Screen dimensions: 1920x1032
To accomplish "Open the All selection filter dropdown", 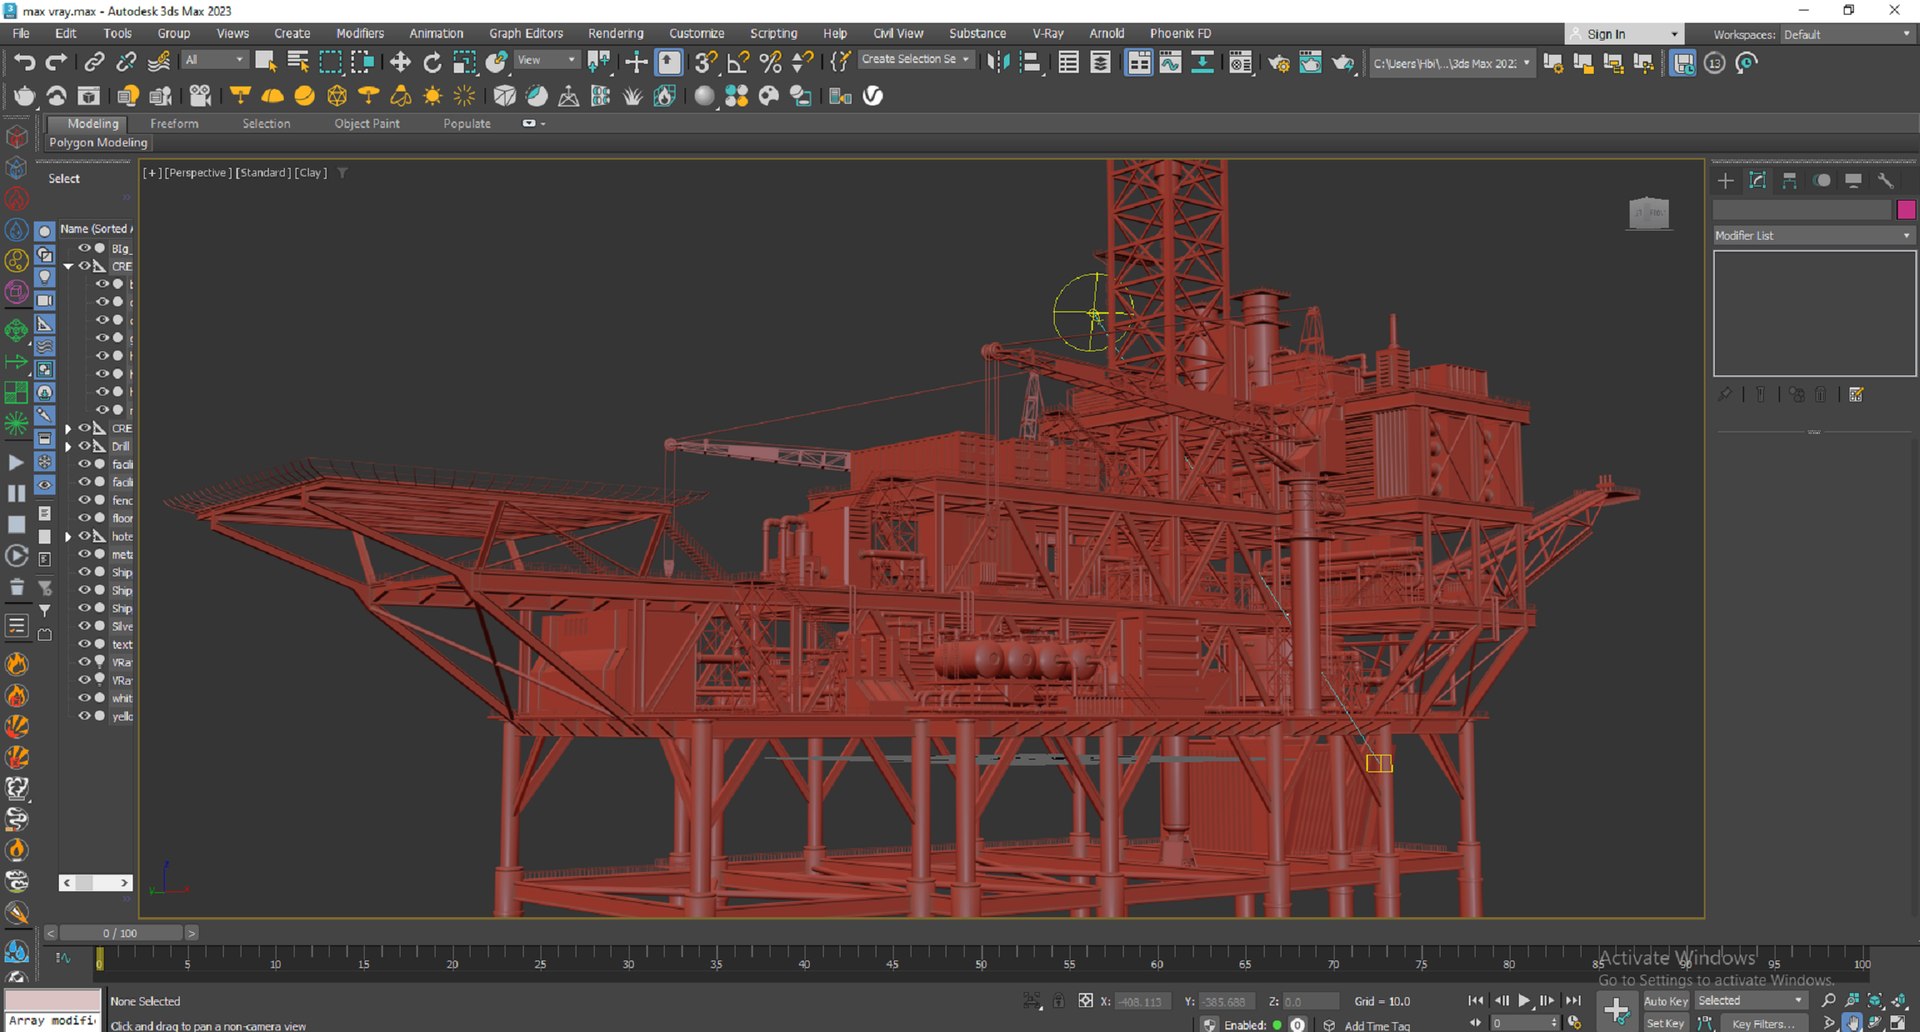I will 214,60.
